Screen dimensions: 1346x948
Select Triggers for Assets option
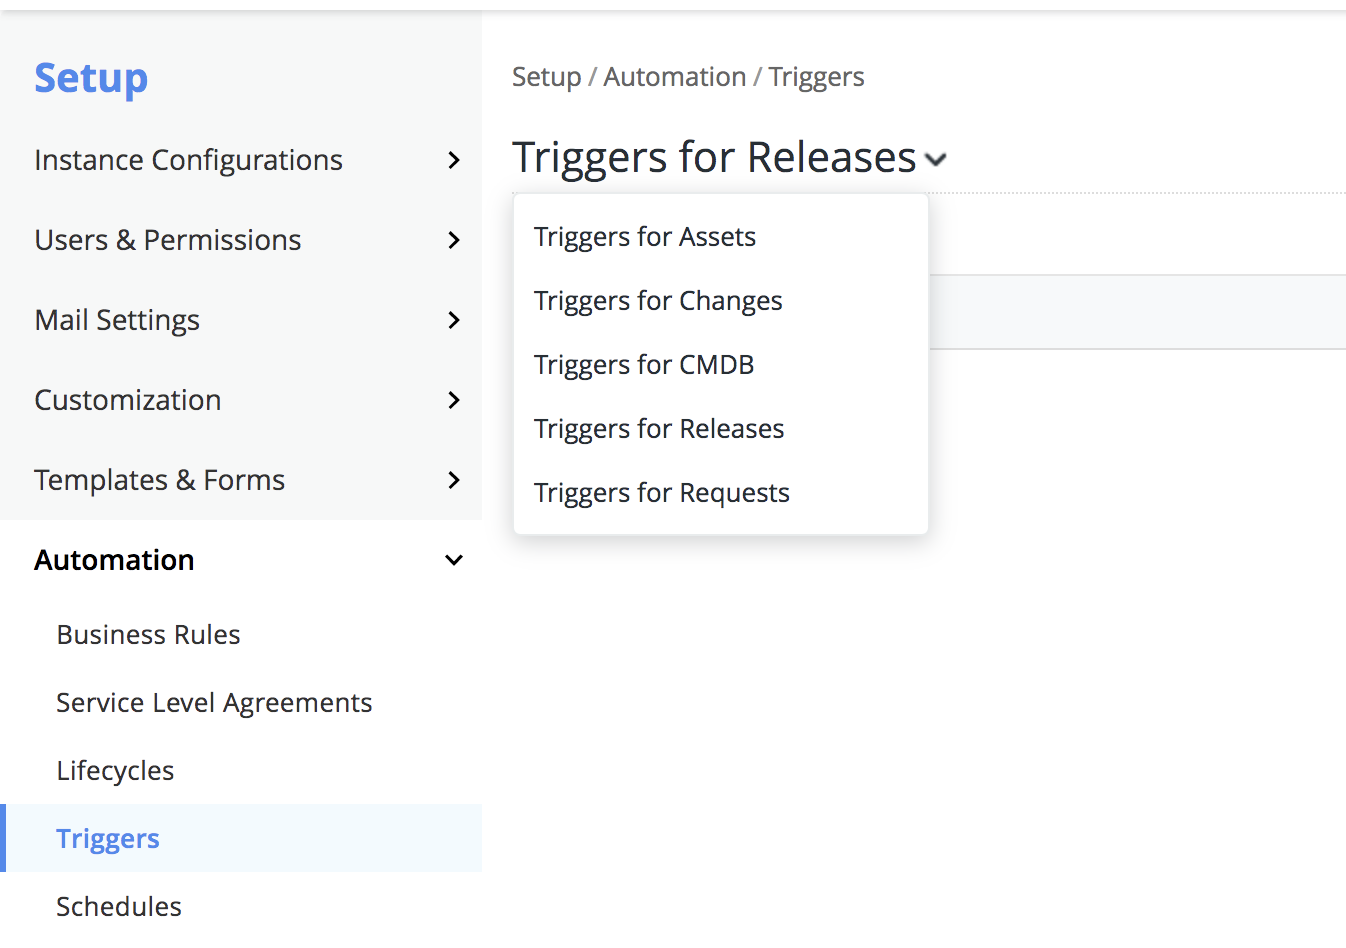(644, 237)
